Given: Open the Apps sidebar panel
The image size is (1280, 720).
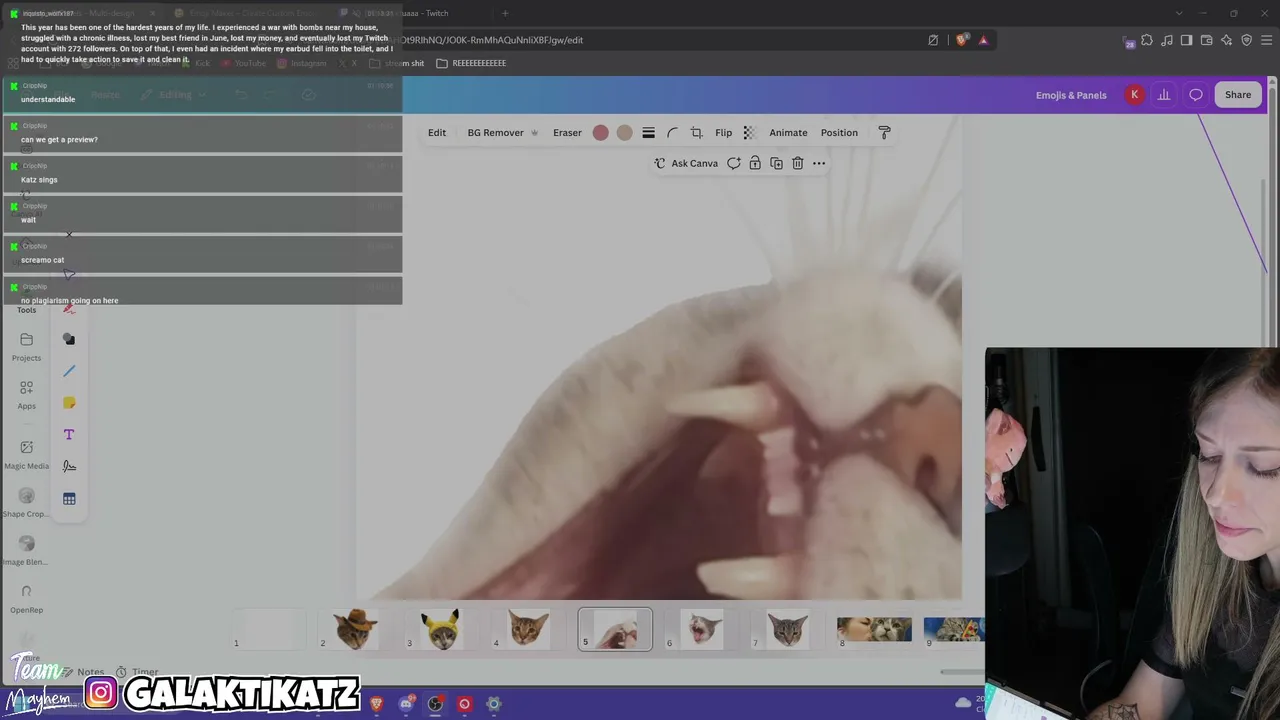Looking at the screenshot, I should [26, 395].
